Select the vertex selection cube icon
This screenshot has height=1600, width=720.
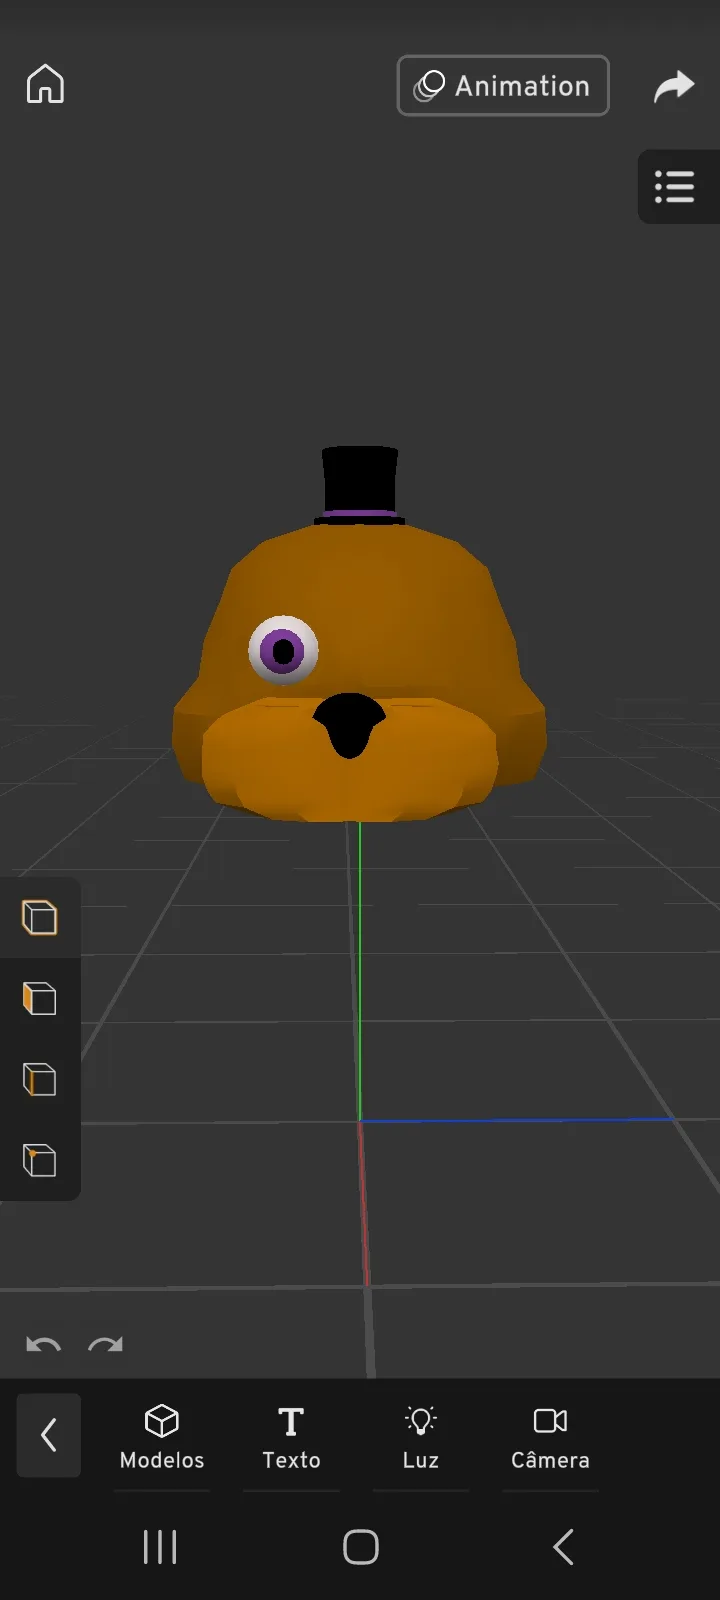(40, 1160)
